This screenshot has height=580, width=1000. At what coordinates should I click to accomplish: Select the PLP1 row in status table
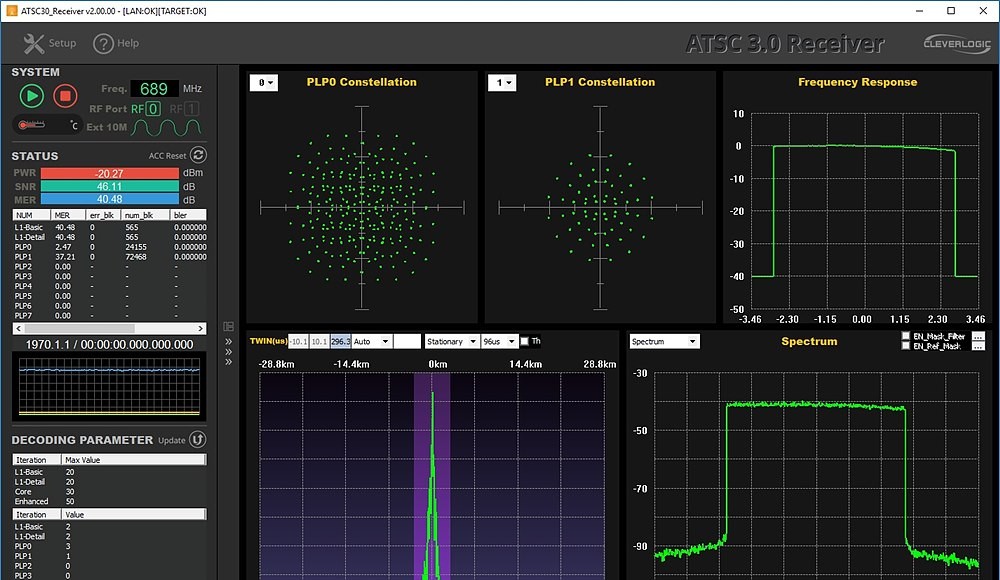(x=110, y=257)
